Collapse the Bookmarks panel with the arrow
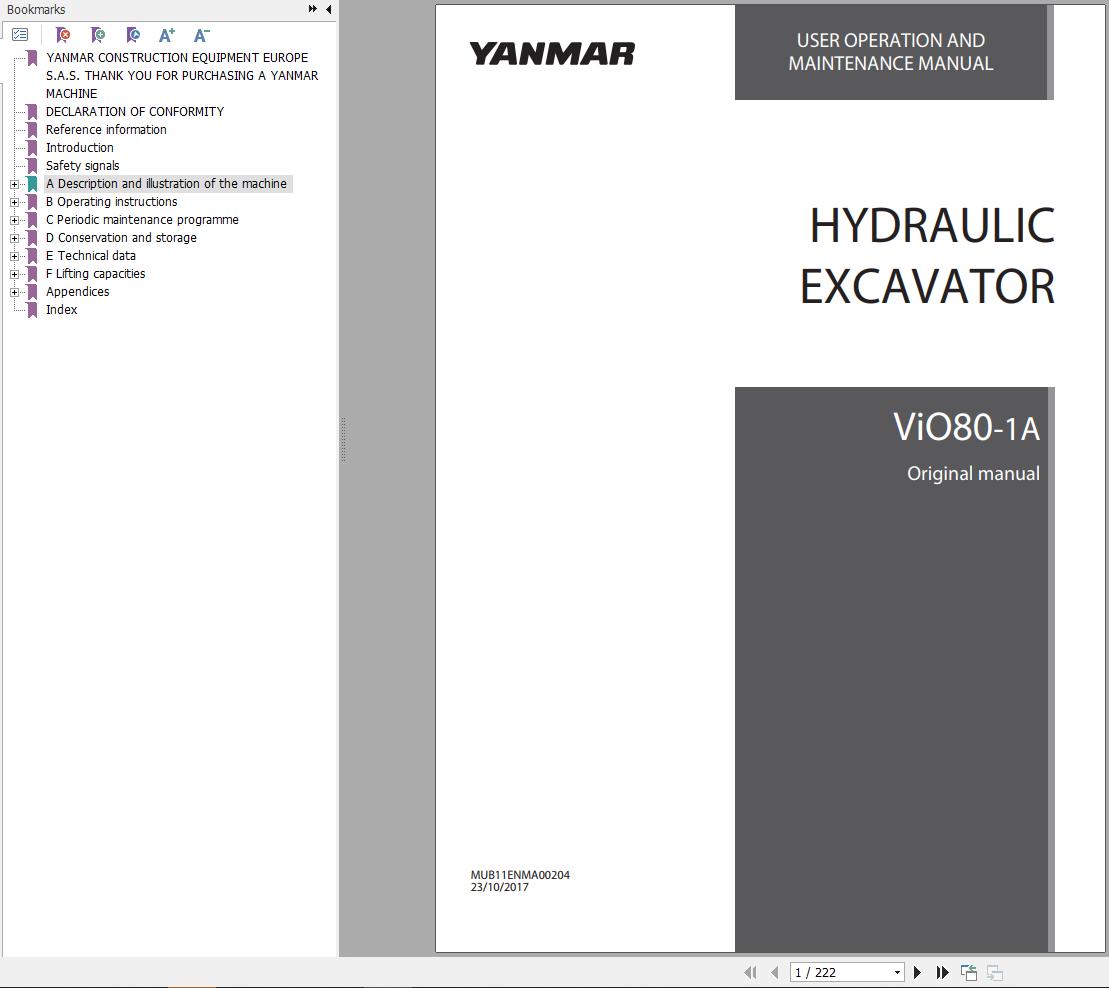The image size is (1109, 988). 327,9
